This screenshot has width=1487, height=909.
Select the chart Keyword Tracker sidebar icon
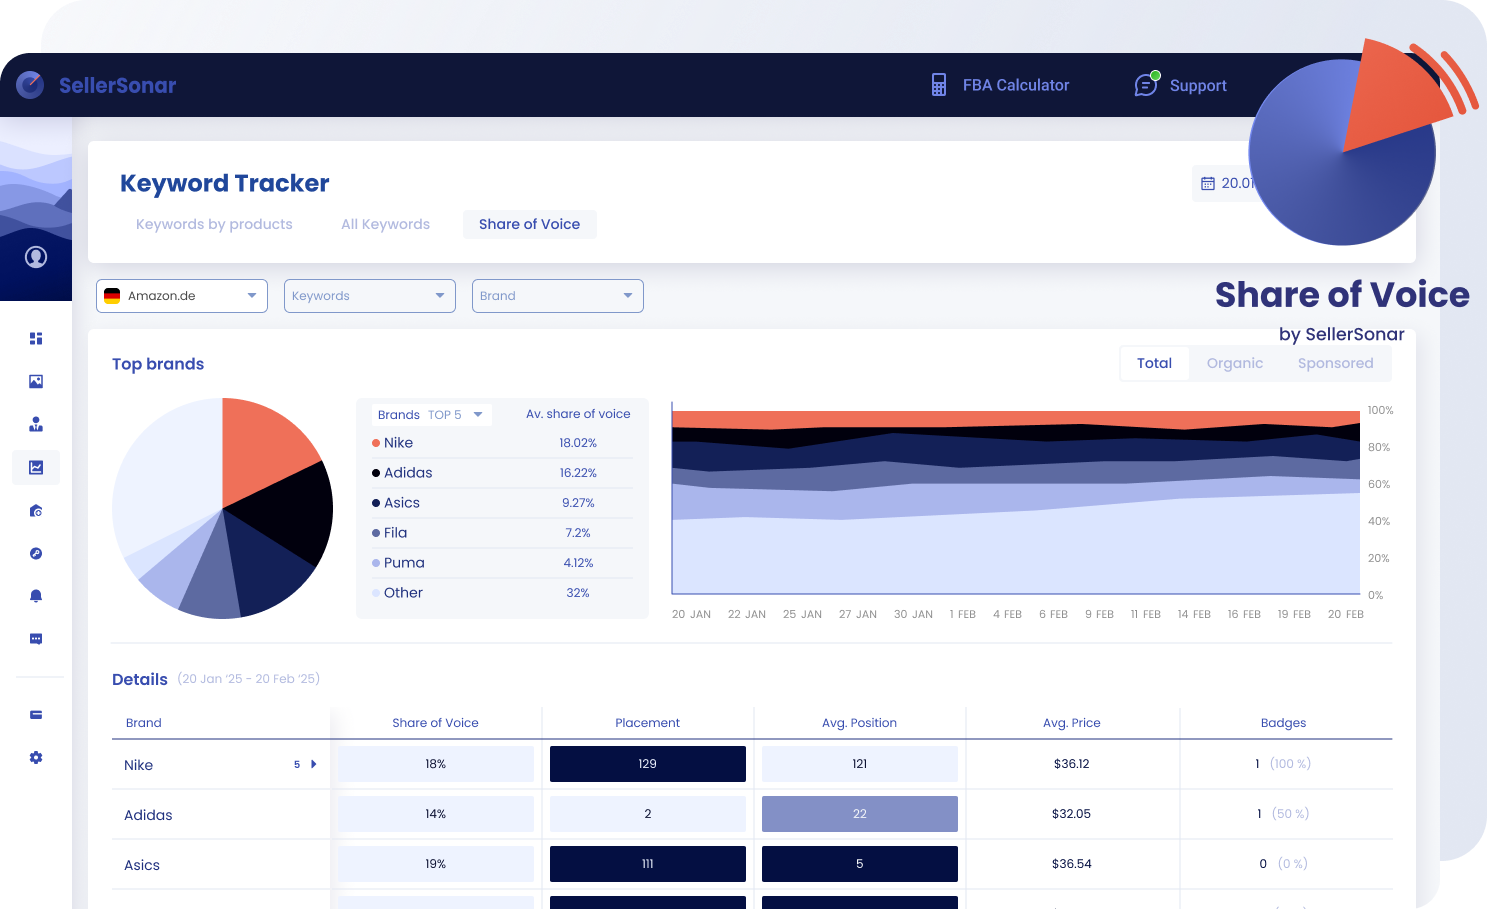coord(36,467)
